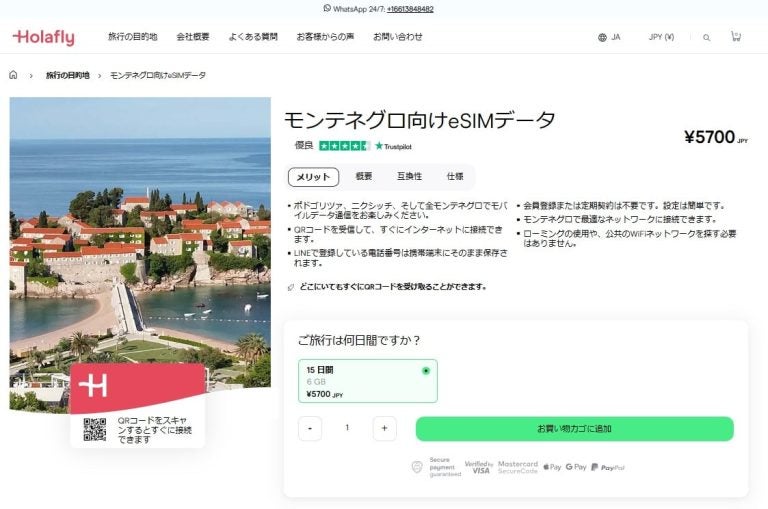The image size is (768, 509).
Task: Click the Holafly logo
Action: coord(44,37)
